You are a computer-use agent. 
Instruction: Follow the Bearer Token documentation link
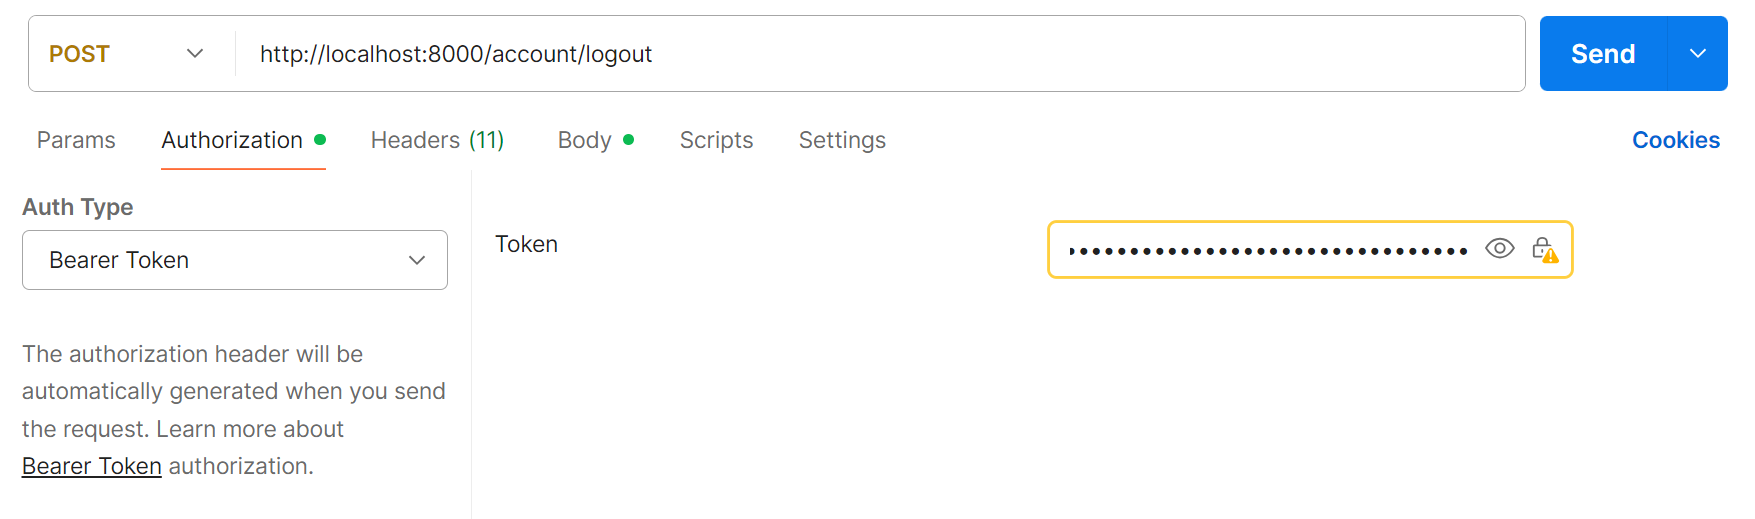click(92, 466)
